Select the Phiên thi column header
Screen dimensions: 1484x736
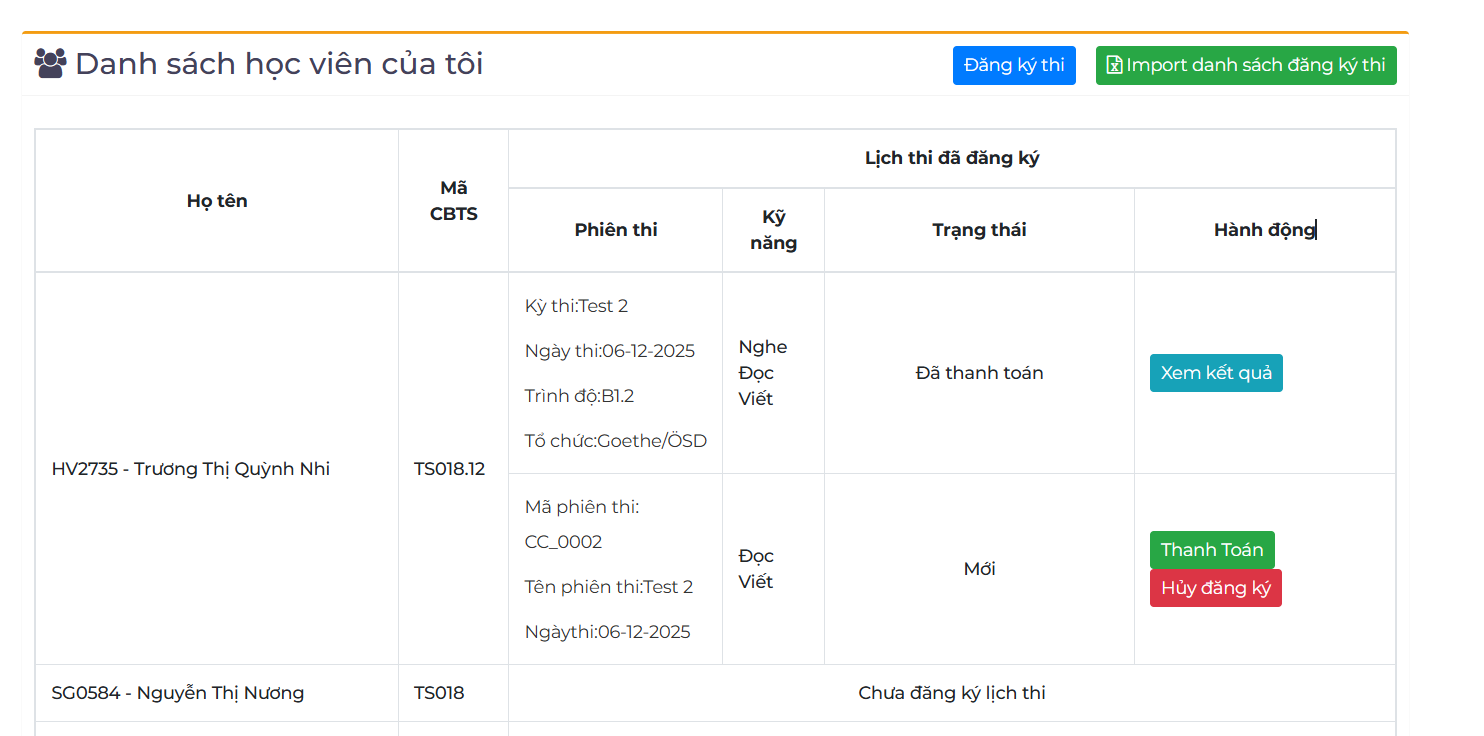[615, 230]
